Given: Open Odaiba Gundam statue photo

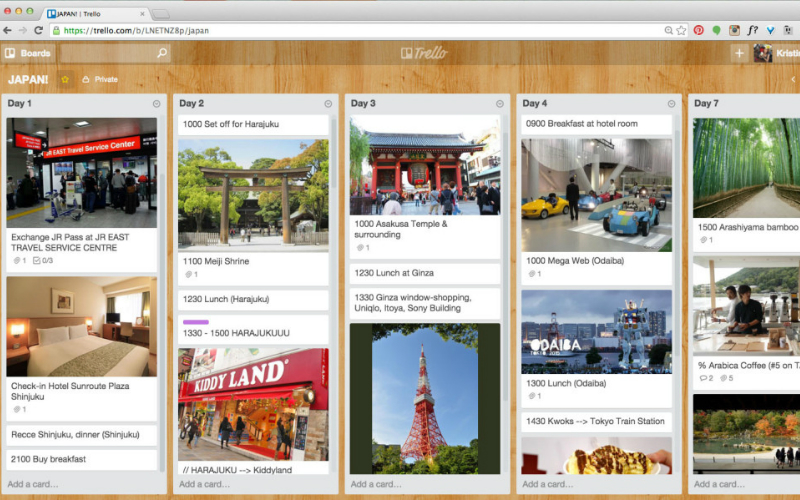Looking at the screenshot, I should 596,332.
